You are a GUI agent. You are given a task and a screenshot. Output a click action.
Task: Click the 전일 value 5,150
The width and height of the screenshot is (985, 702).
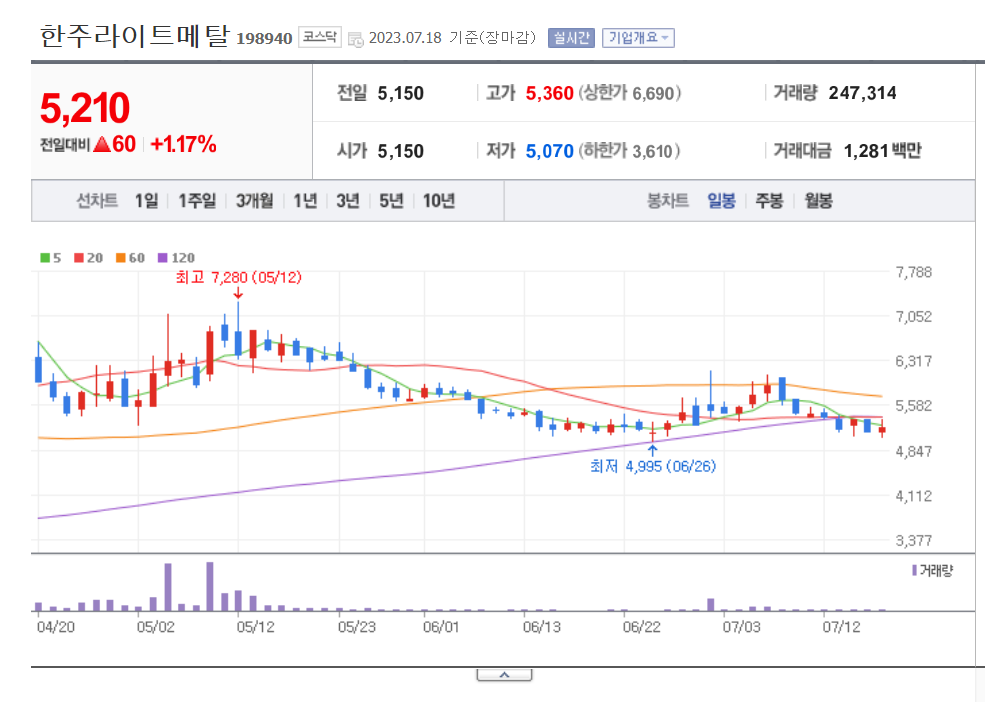401,94
